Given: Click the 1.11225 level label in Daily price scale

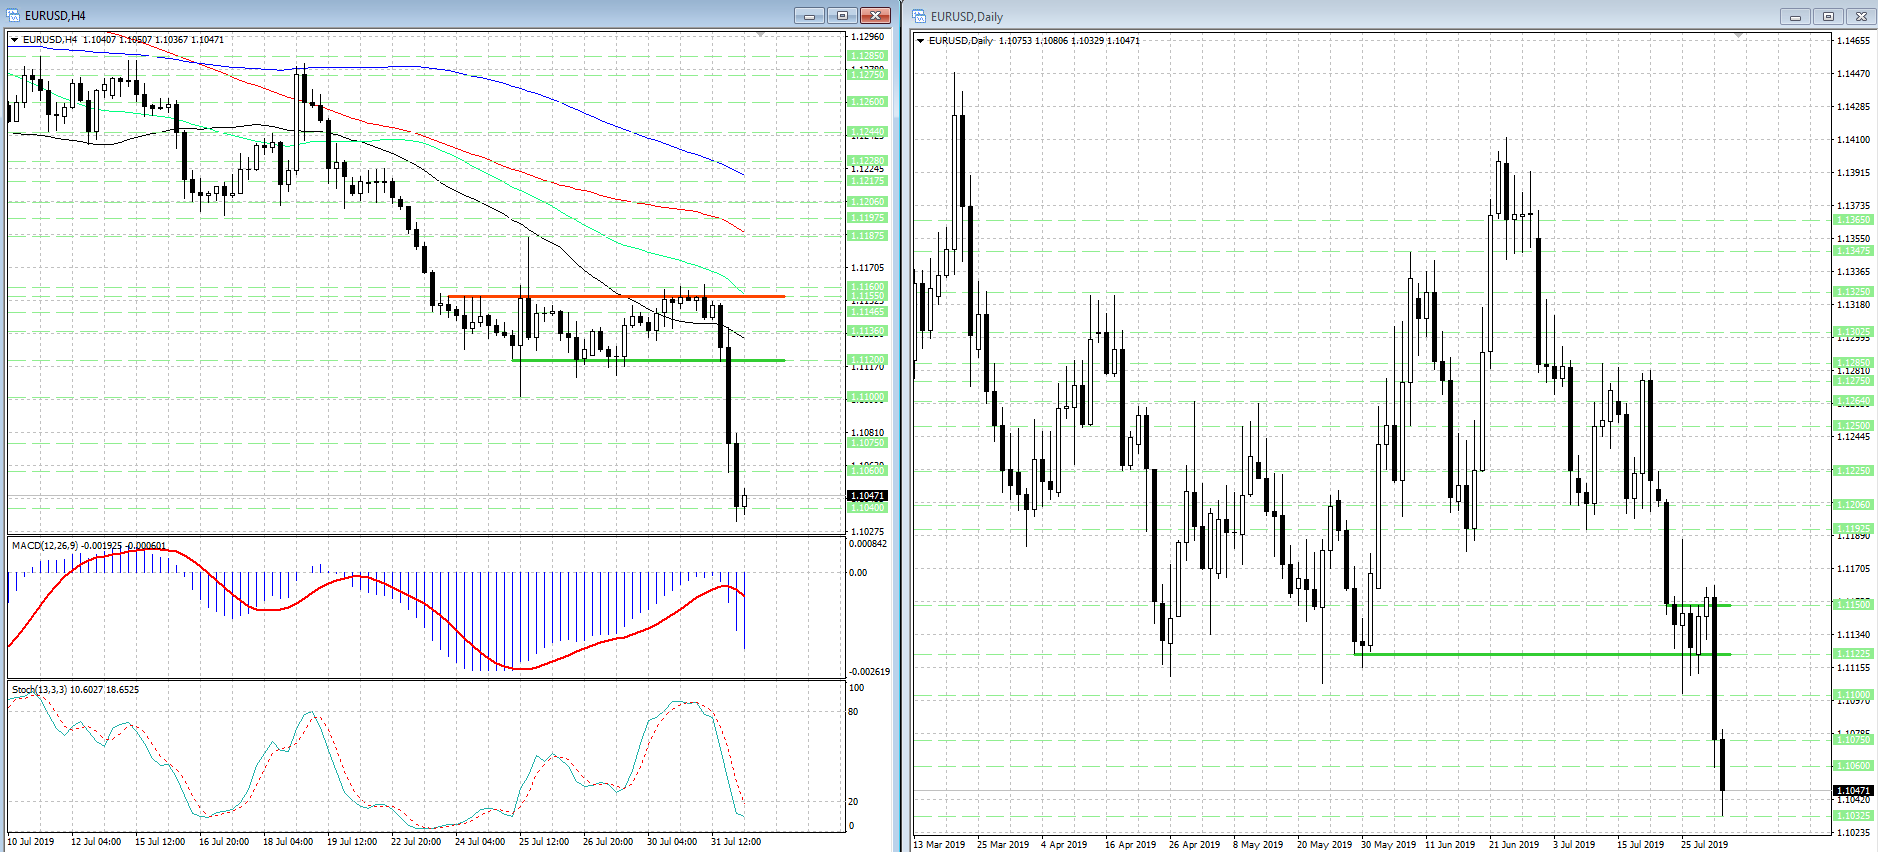Looking at the screenshot, I should (1853, 654).
